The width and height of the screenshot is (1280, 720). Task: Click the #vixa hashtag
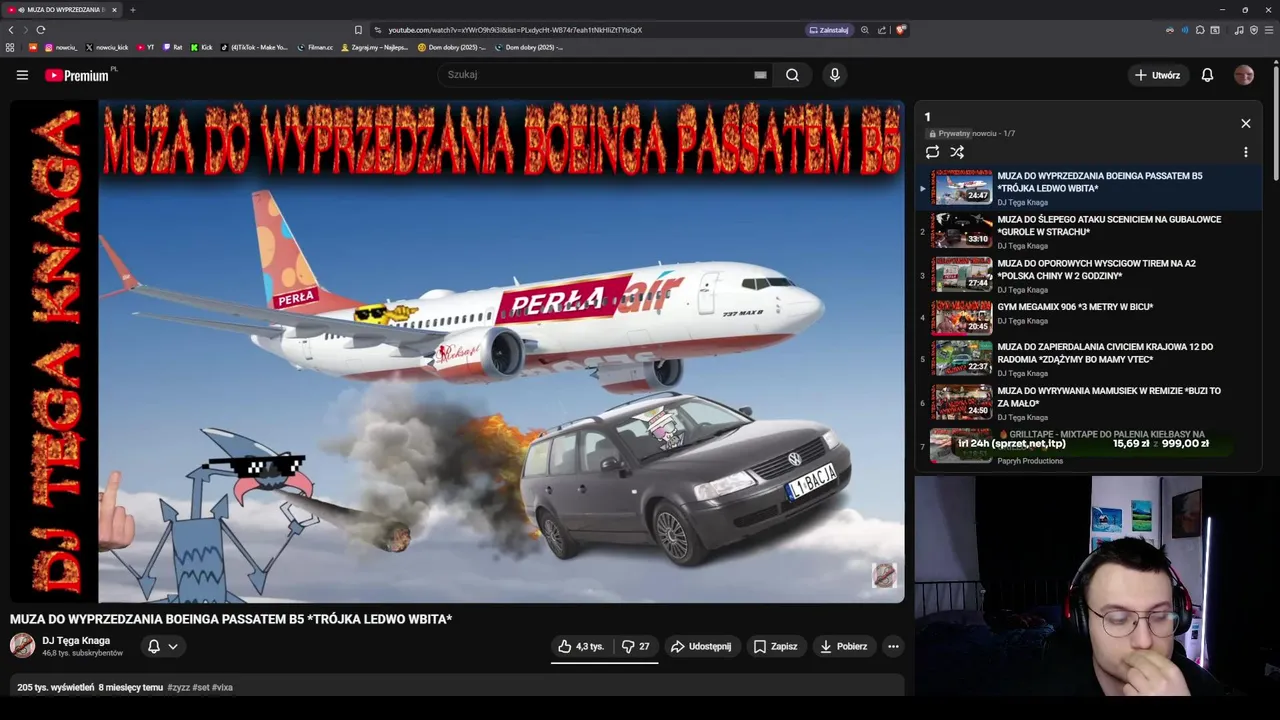(x=222, y=688)
